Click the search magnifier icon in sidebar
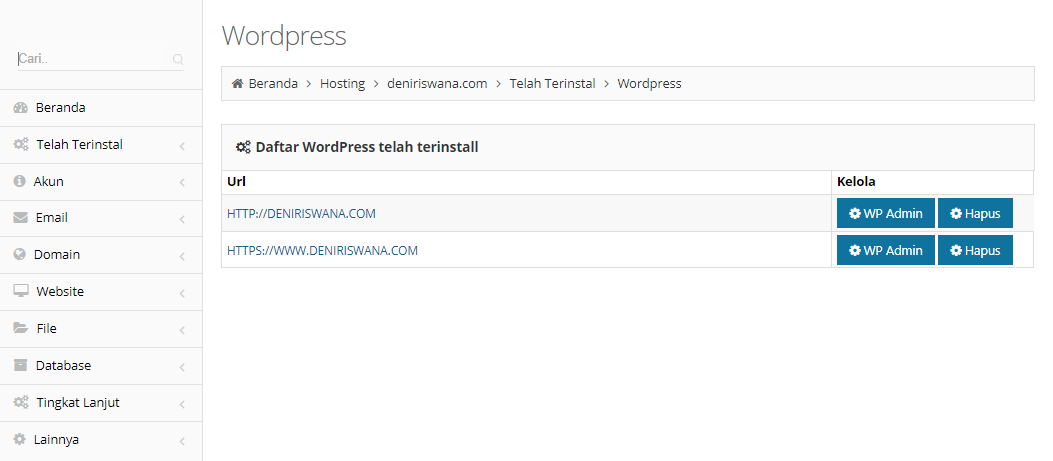Viewport: 1053px width, 461px height. click(x=178, y=60)
